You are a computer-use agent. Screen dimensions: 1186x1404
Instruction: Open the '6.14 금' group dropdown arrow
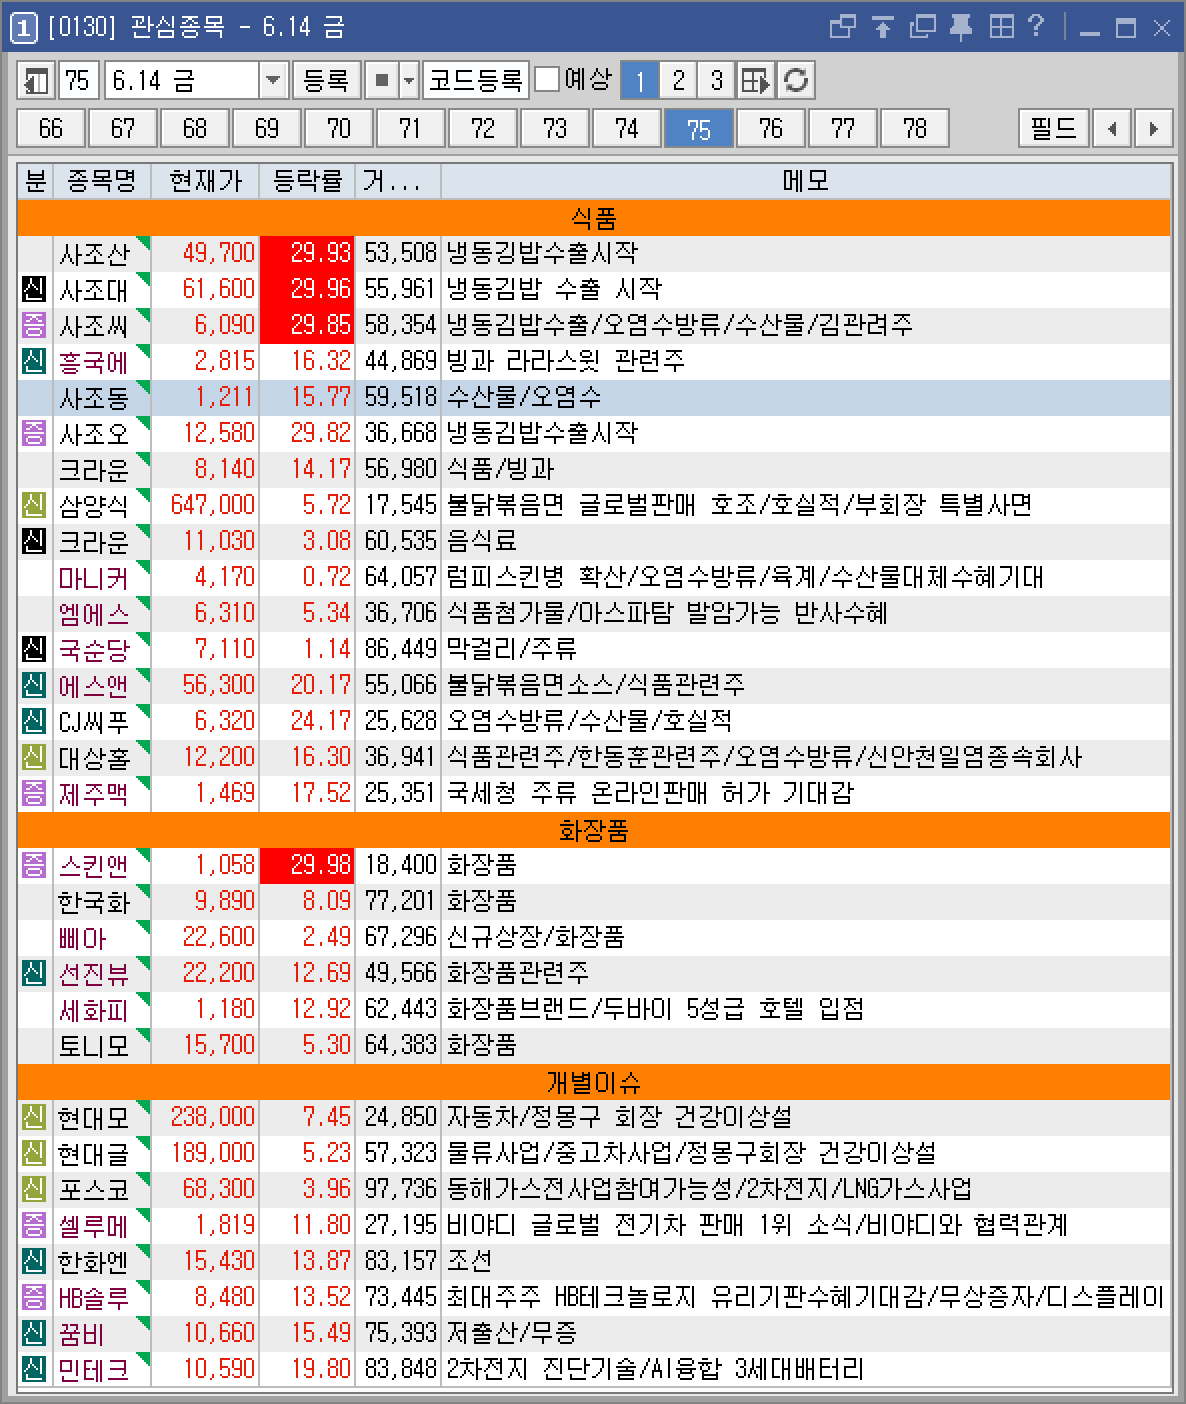pyautogui.click(x=273, y=80)
